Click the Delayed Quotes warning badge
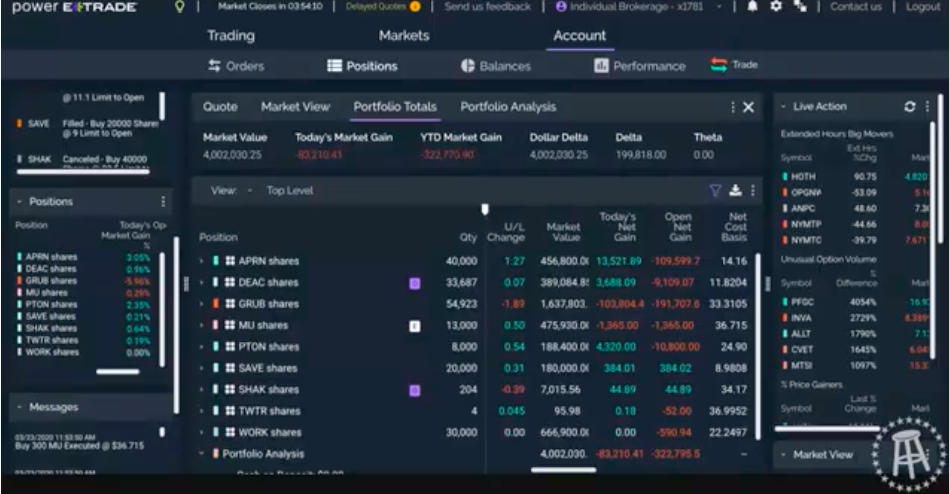The image size is (949, 494). pyautogui.click(x=415, y=7)
